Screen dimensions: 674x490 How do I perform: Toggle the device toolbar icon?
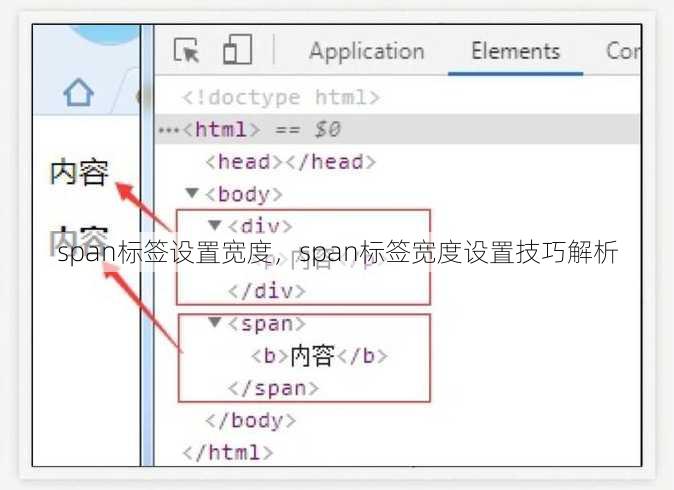(x=238, y=50)
